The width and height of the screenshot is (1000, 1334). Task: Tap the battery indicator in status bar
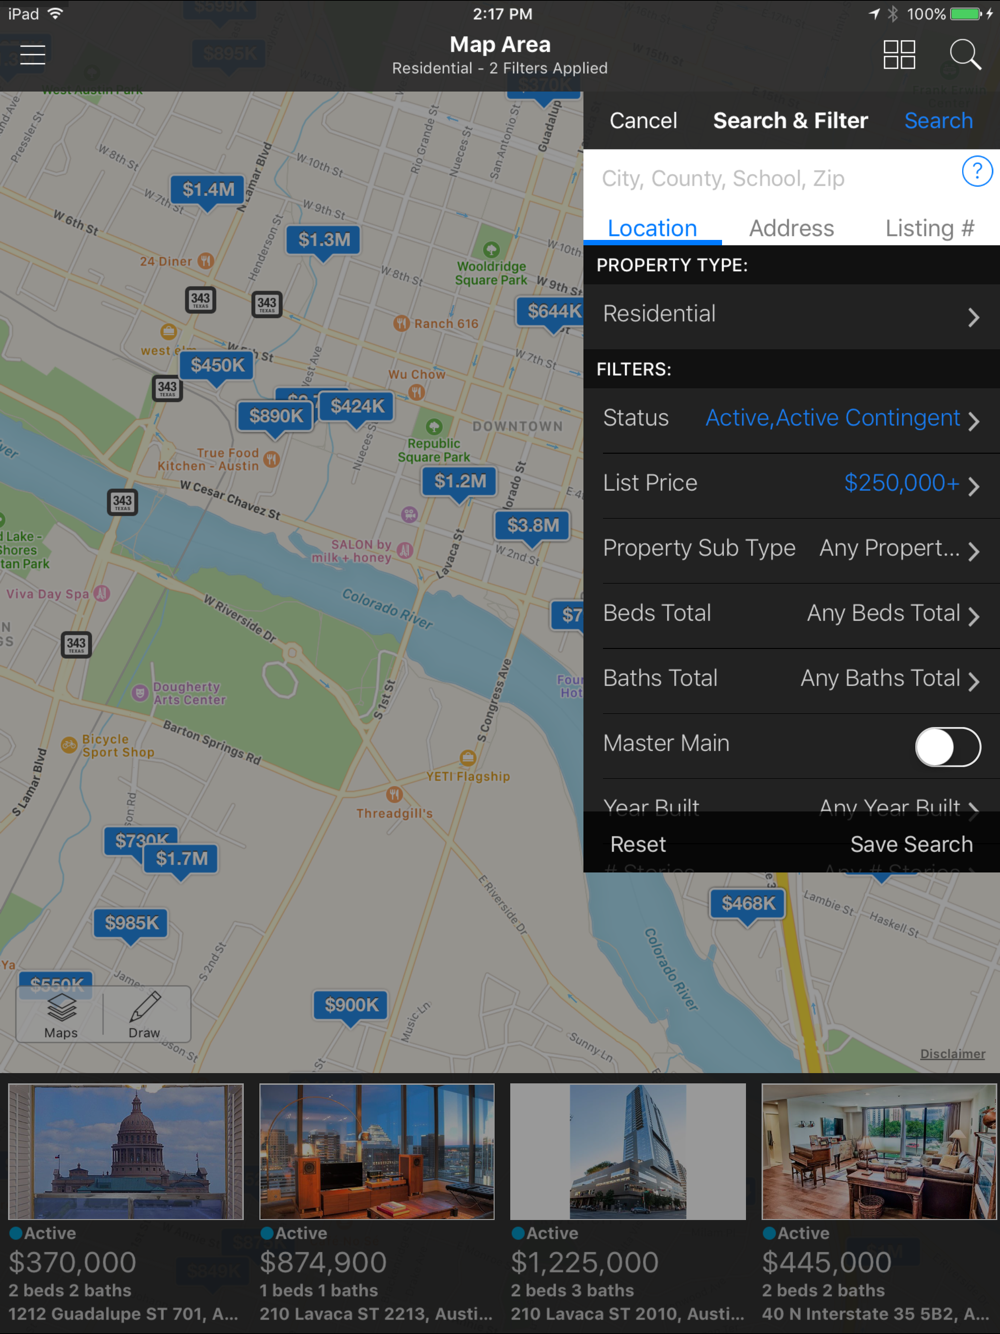966,14
